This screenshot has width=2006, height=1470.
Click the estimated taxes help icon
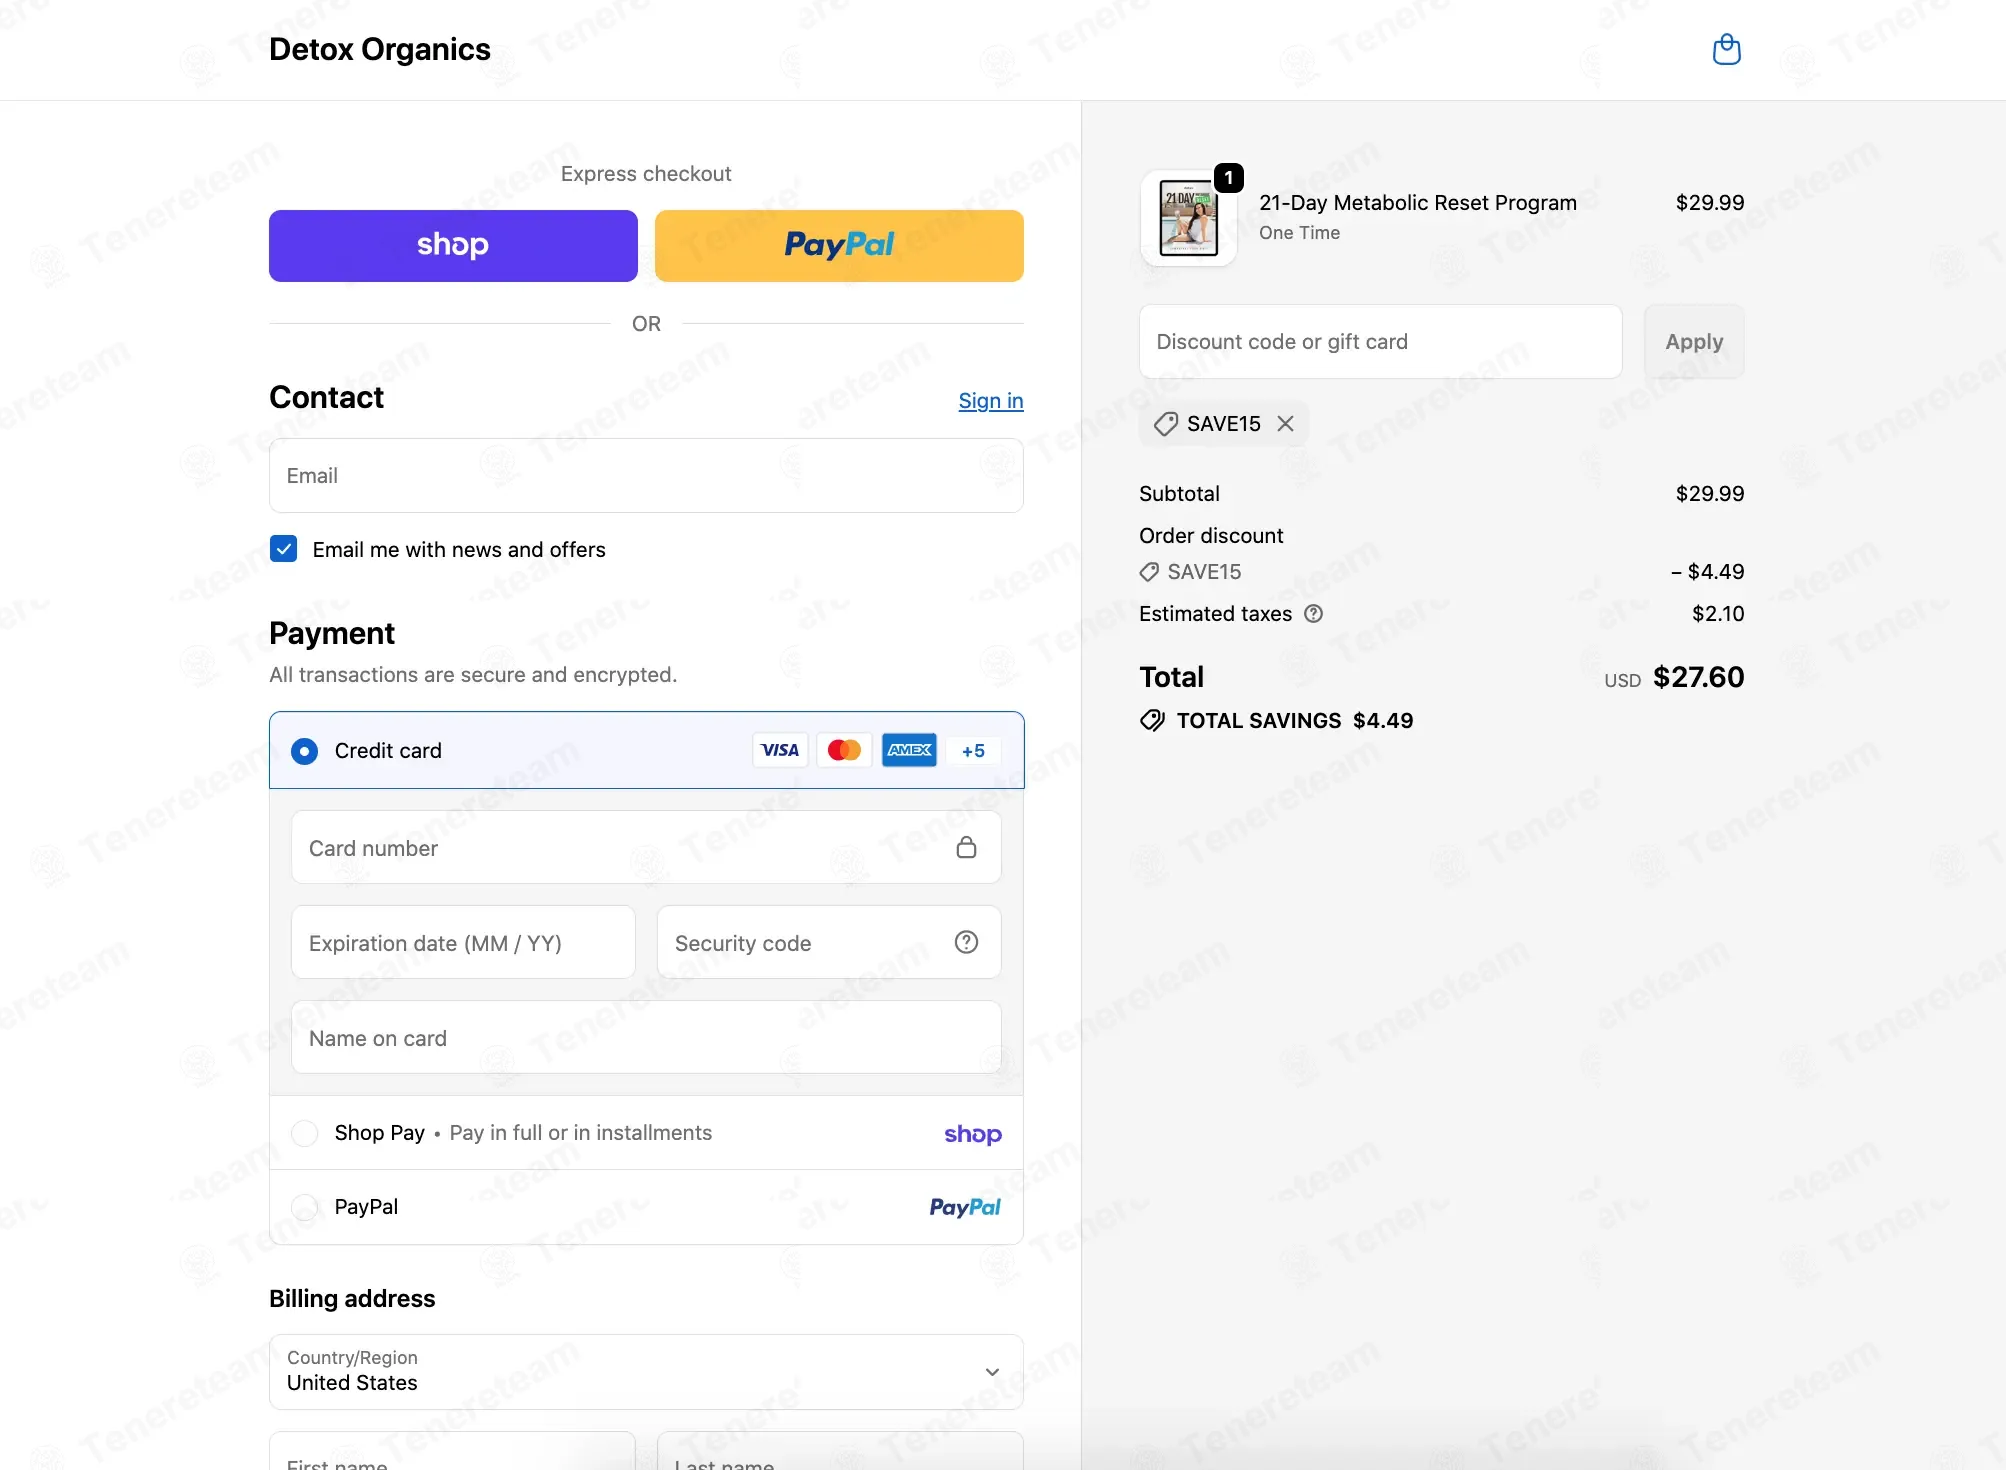(x=1314, y=614)
